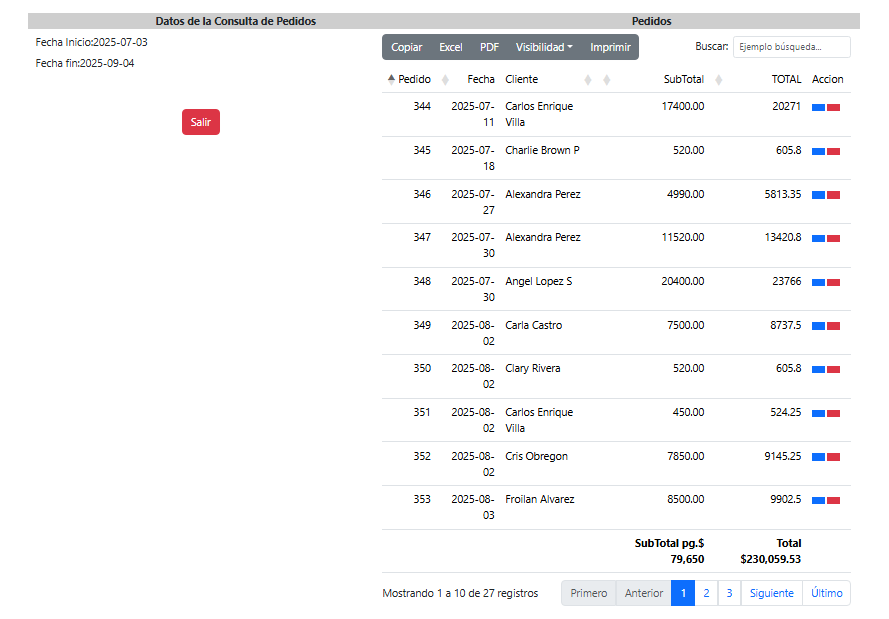Sort orders by Pedido column arrow

click(392, 79)
